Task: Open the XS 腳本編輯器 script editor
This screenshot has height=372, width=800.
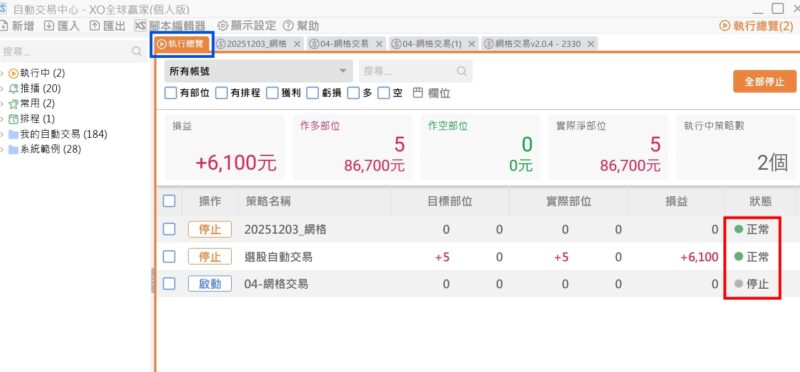Action: tap(170, 26)
